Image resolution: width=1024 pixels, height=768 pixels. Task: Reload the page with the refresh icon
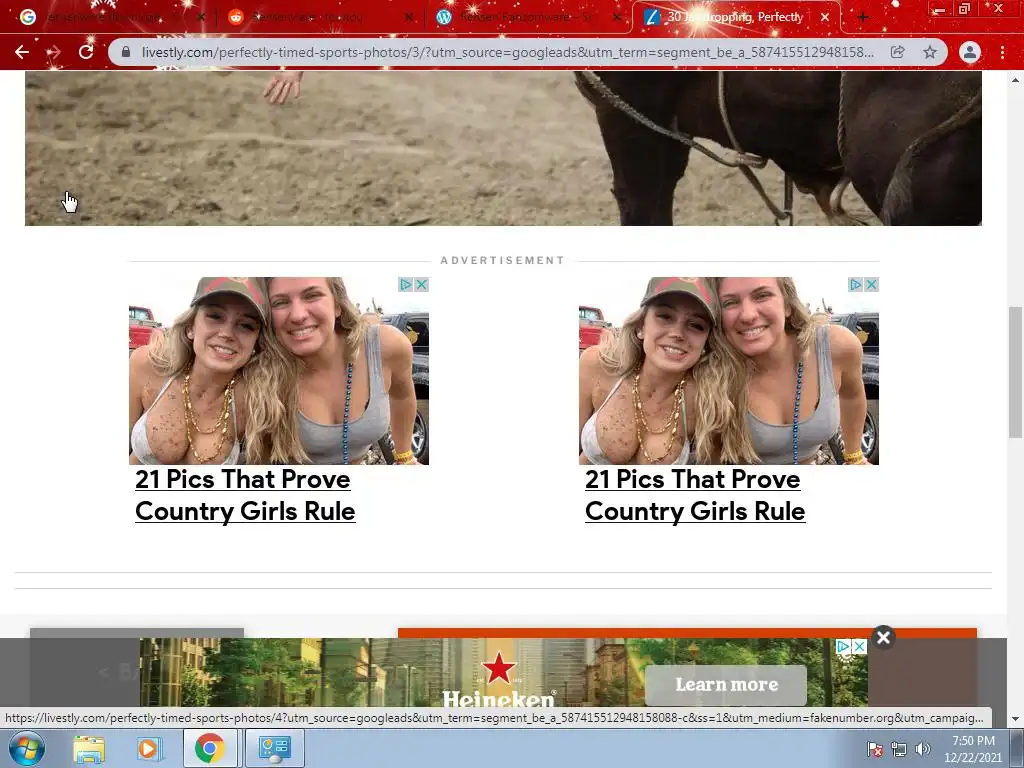[86, 52]
